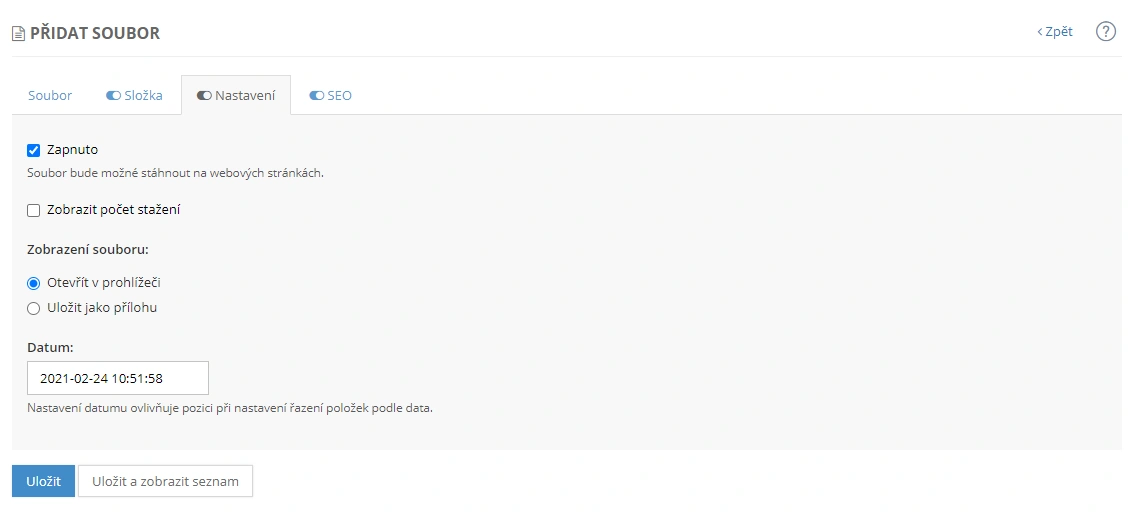The height and width of the screenshot is (513, 1132).
Task: Click the toggle switch icon on the Složka tab
Action: [113, 96]
